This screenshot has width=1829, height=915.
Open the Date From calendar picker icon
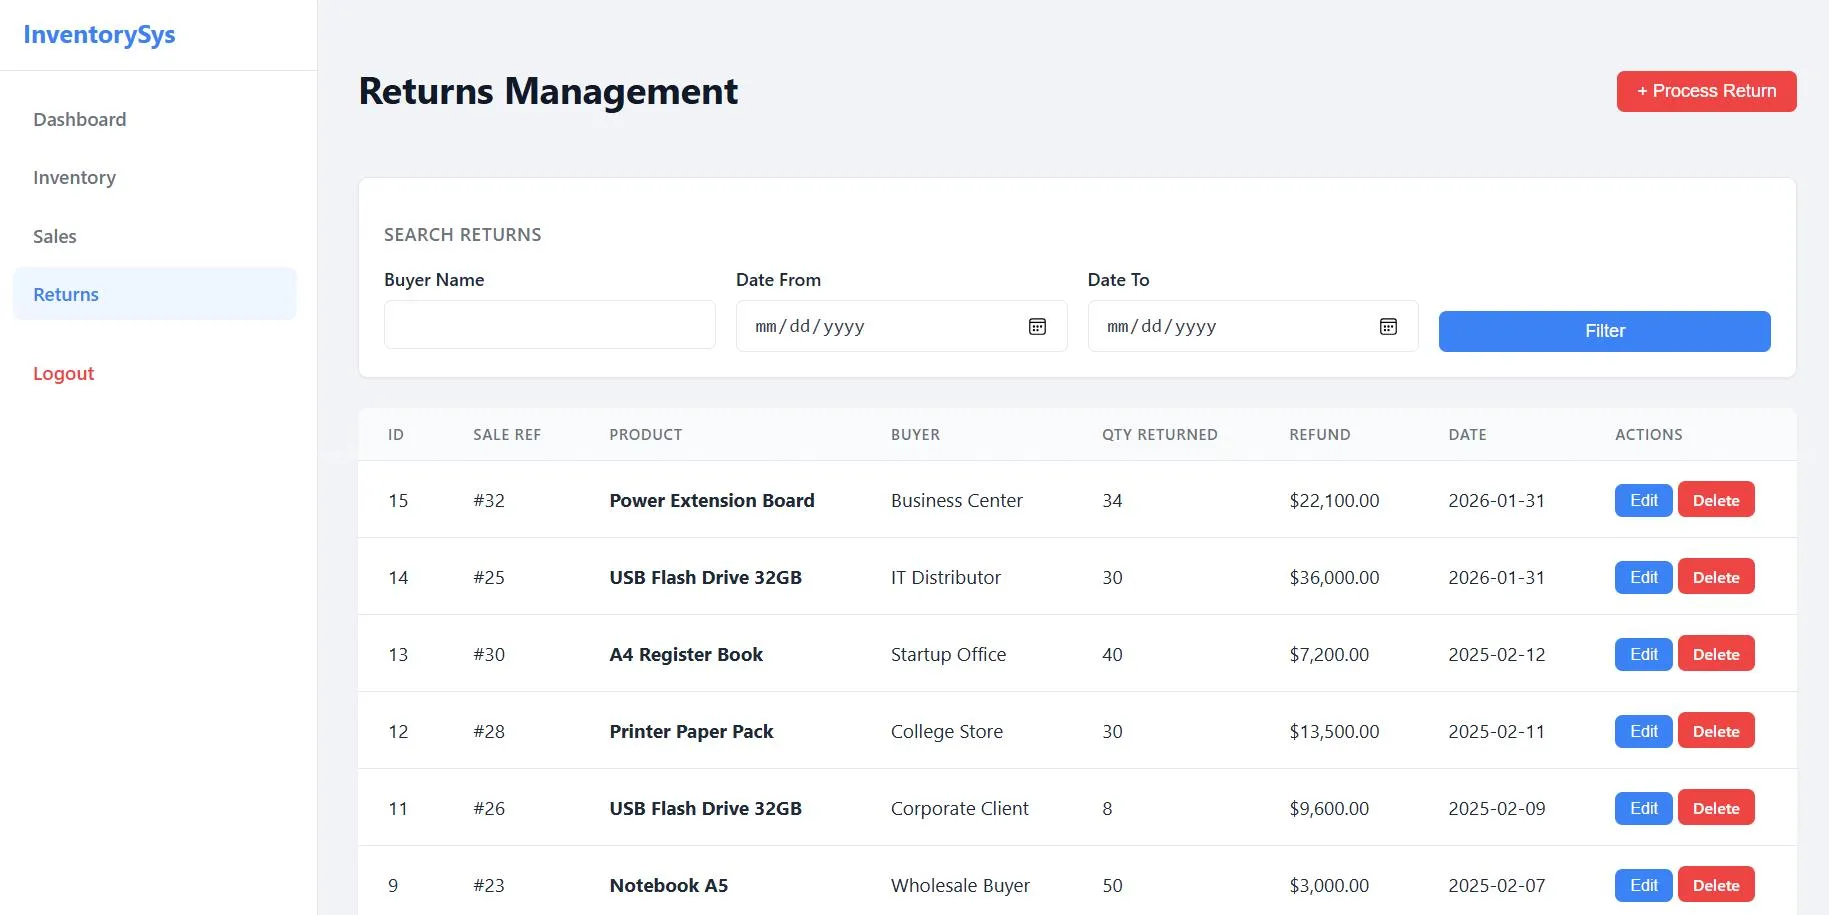pyautogui.click(x=1037, y=327)
